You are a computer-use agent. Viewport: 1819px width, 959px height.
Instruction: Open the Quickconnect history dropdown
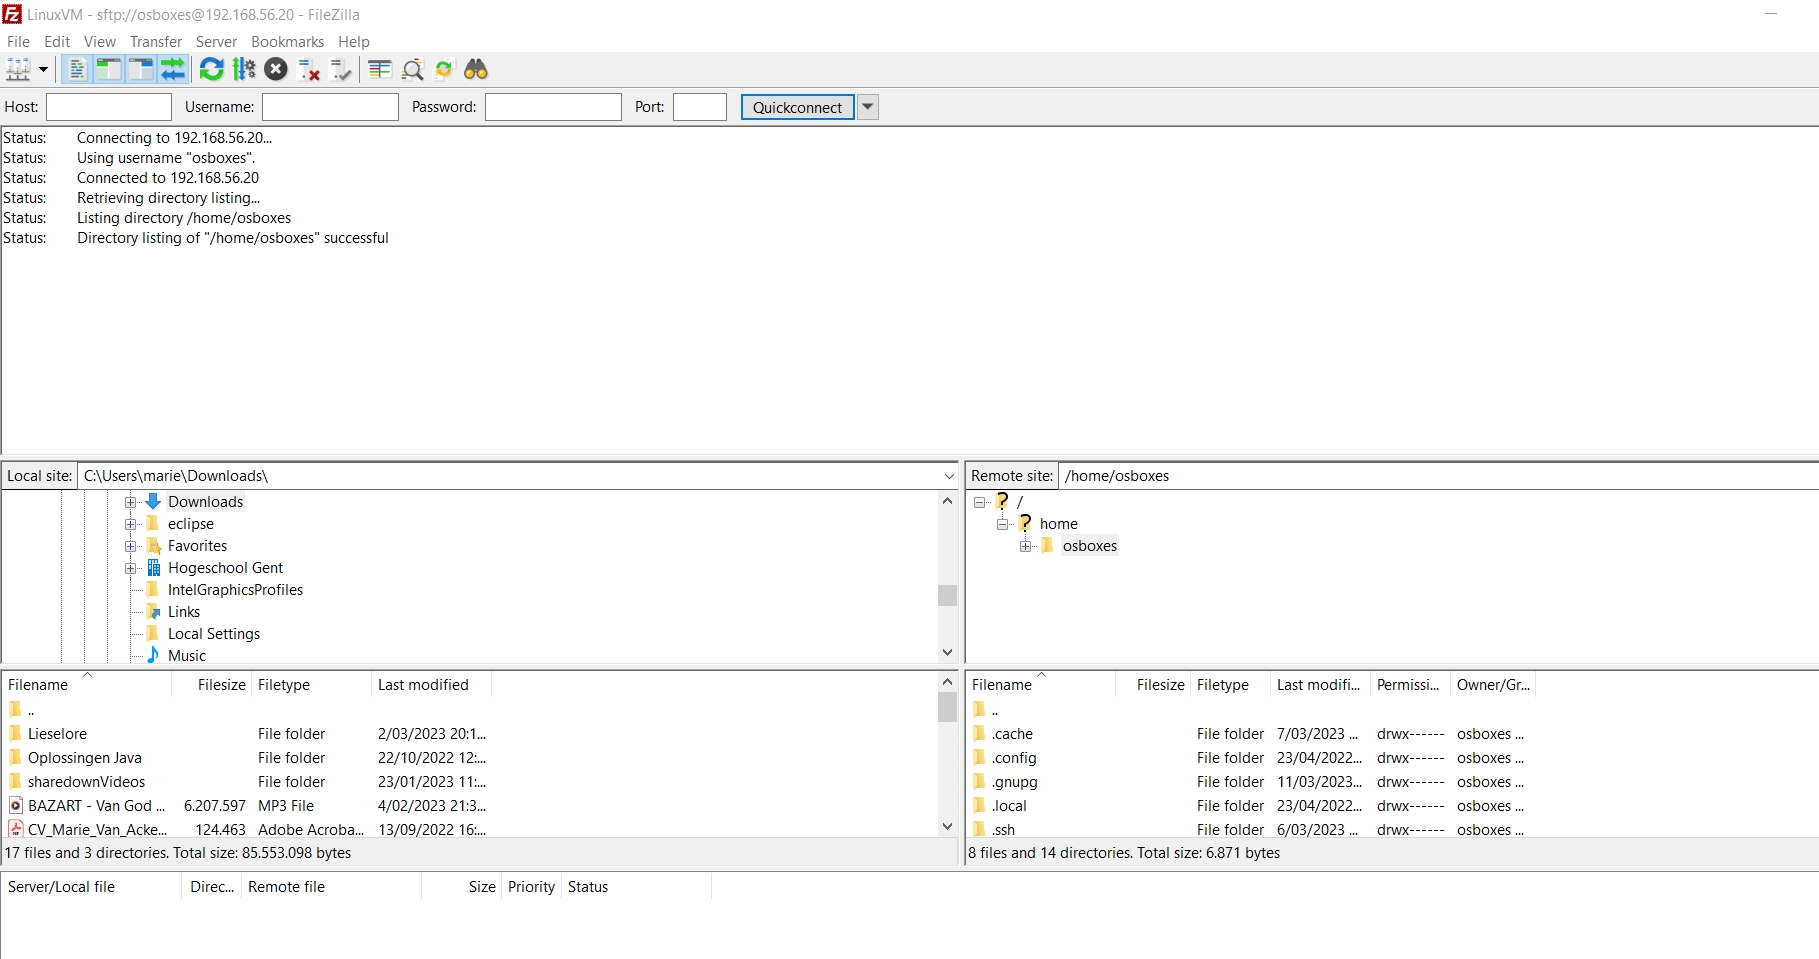868,107
